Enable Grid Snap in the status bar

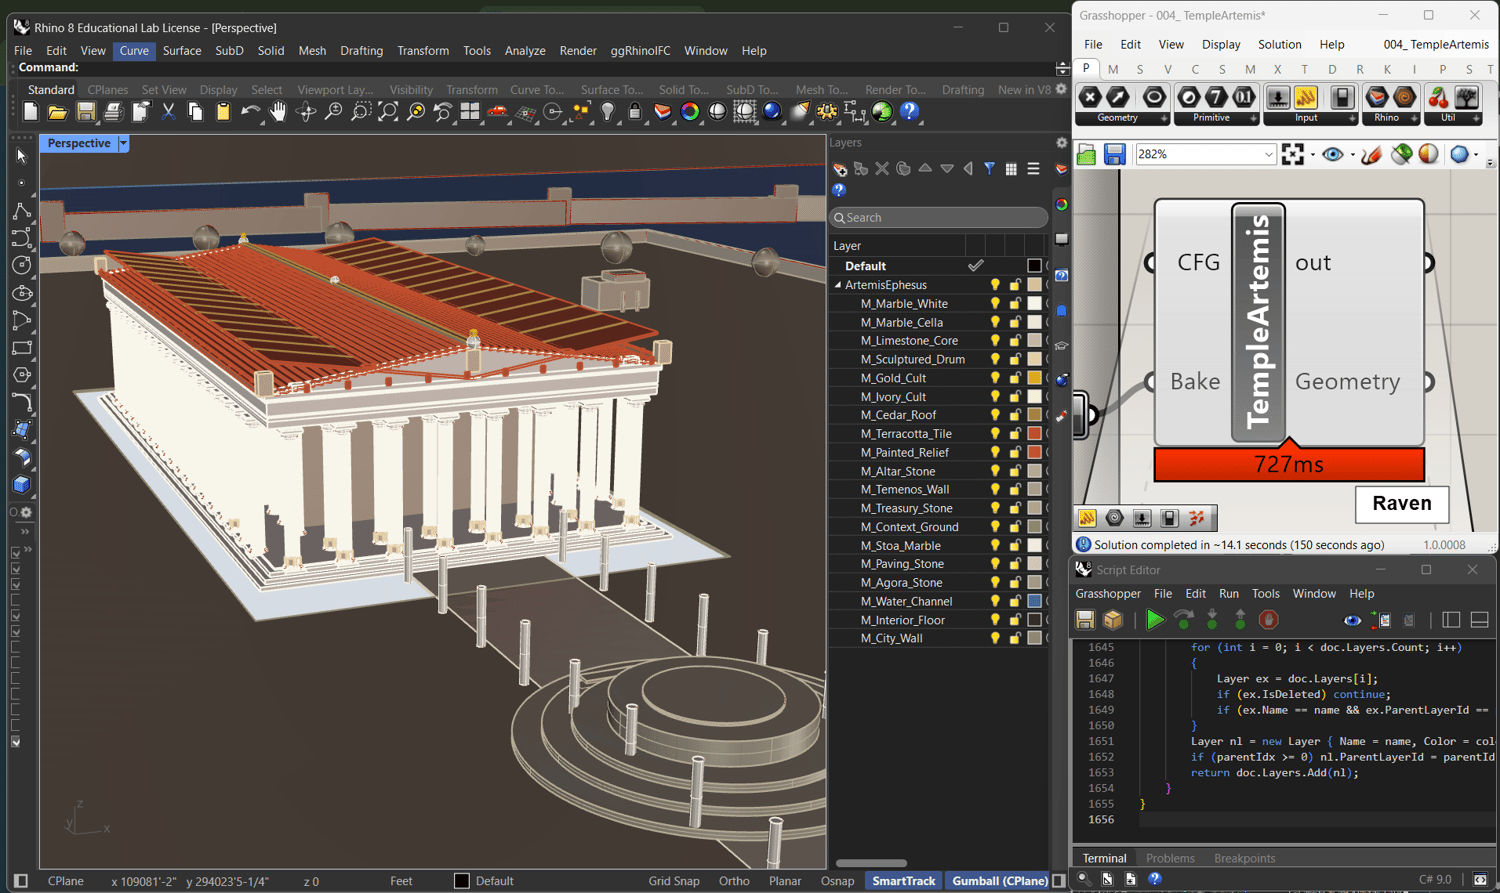tap(673, 881)
